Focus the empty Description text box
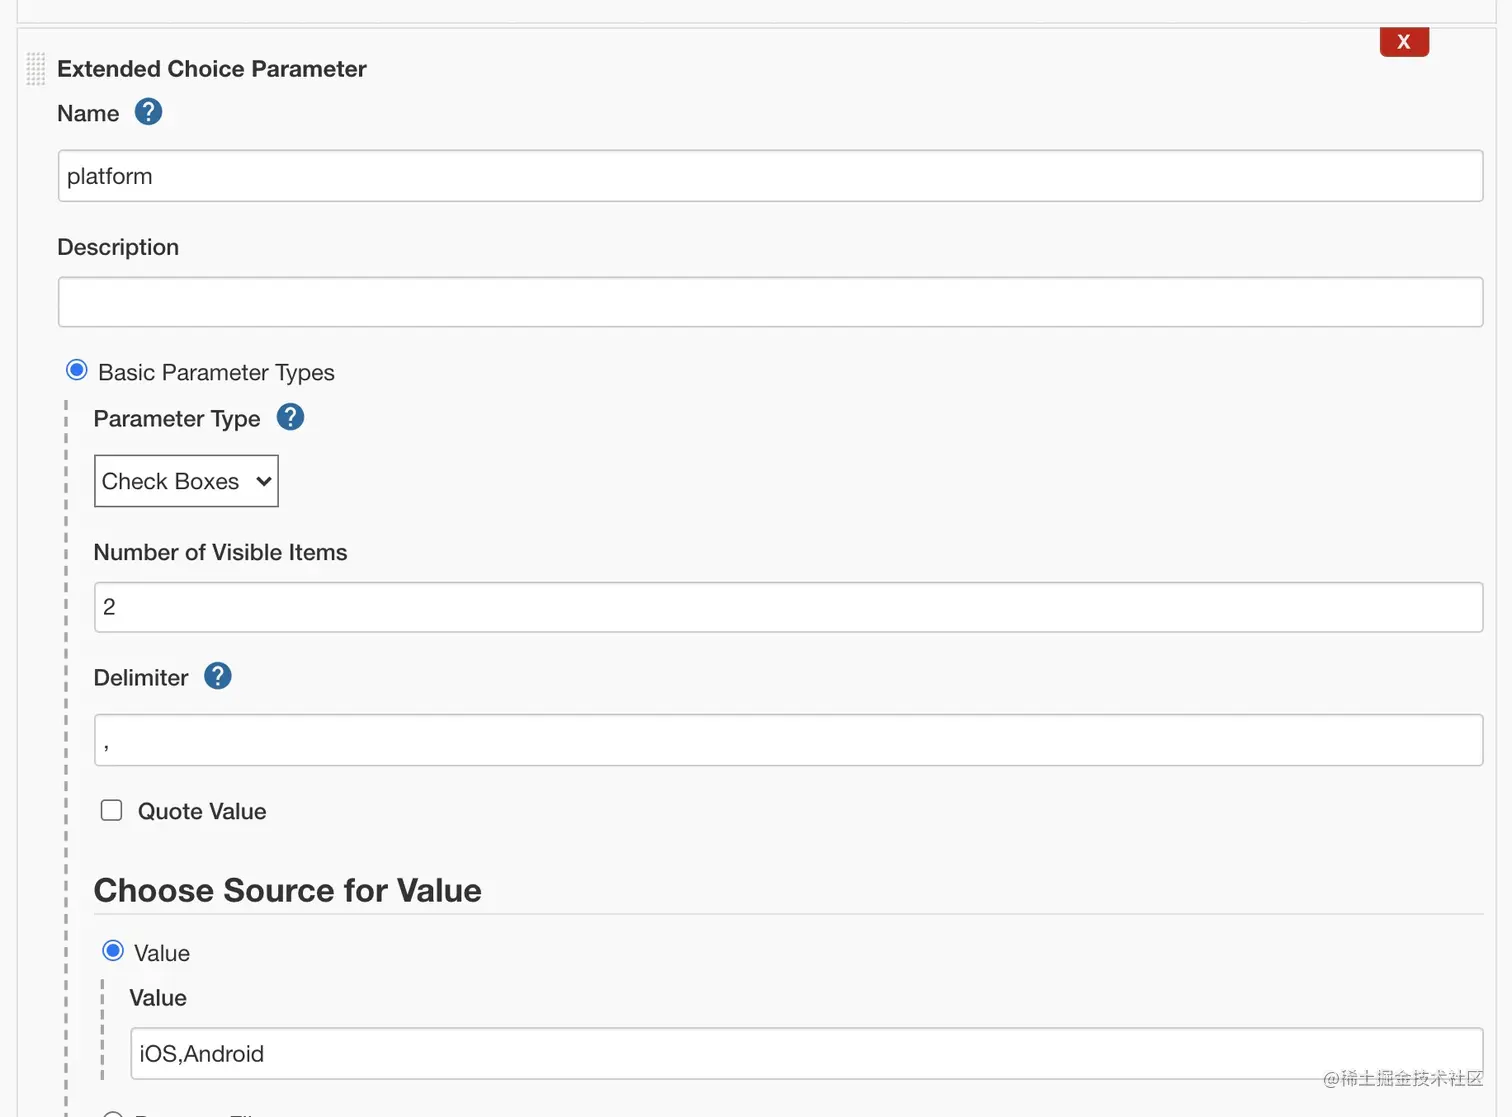This screenshot has width=1512, height=1117. tap(770, 302)
